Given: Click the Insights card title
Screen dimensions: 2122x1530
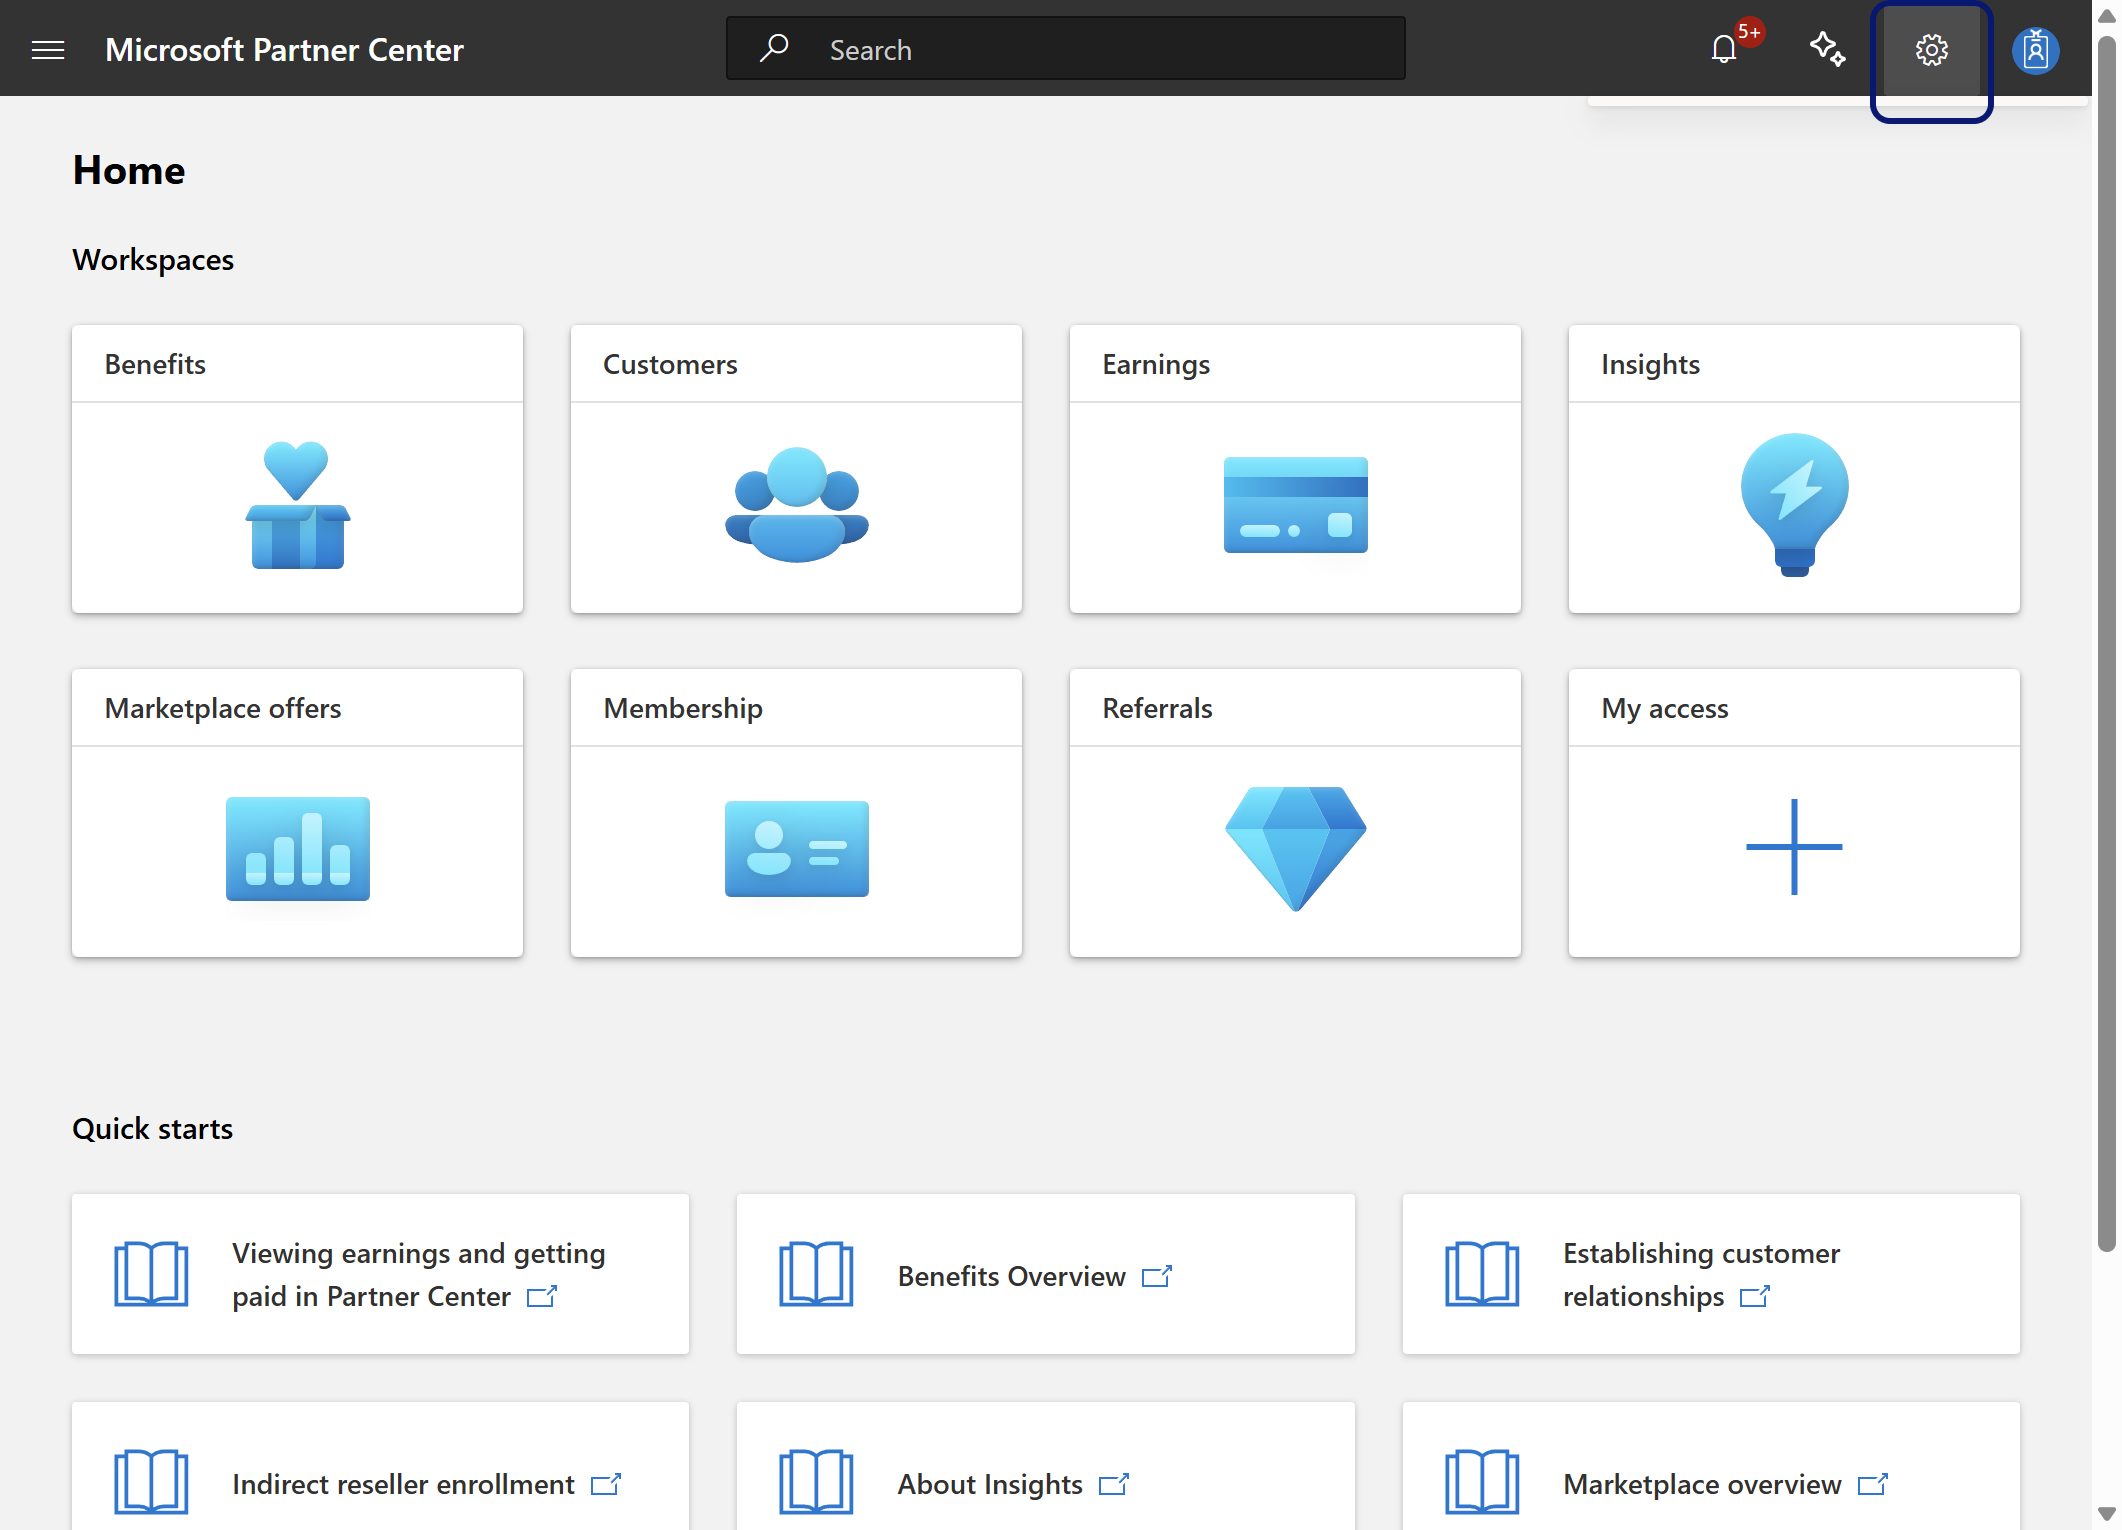Looking at the screenshot, I should click(1650, 364).
